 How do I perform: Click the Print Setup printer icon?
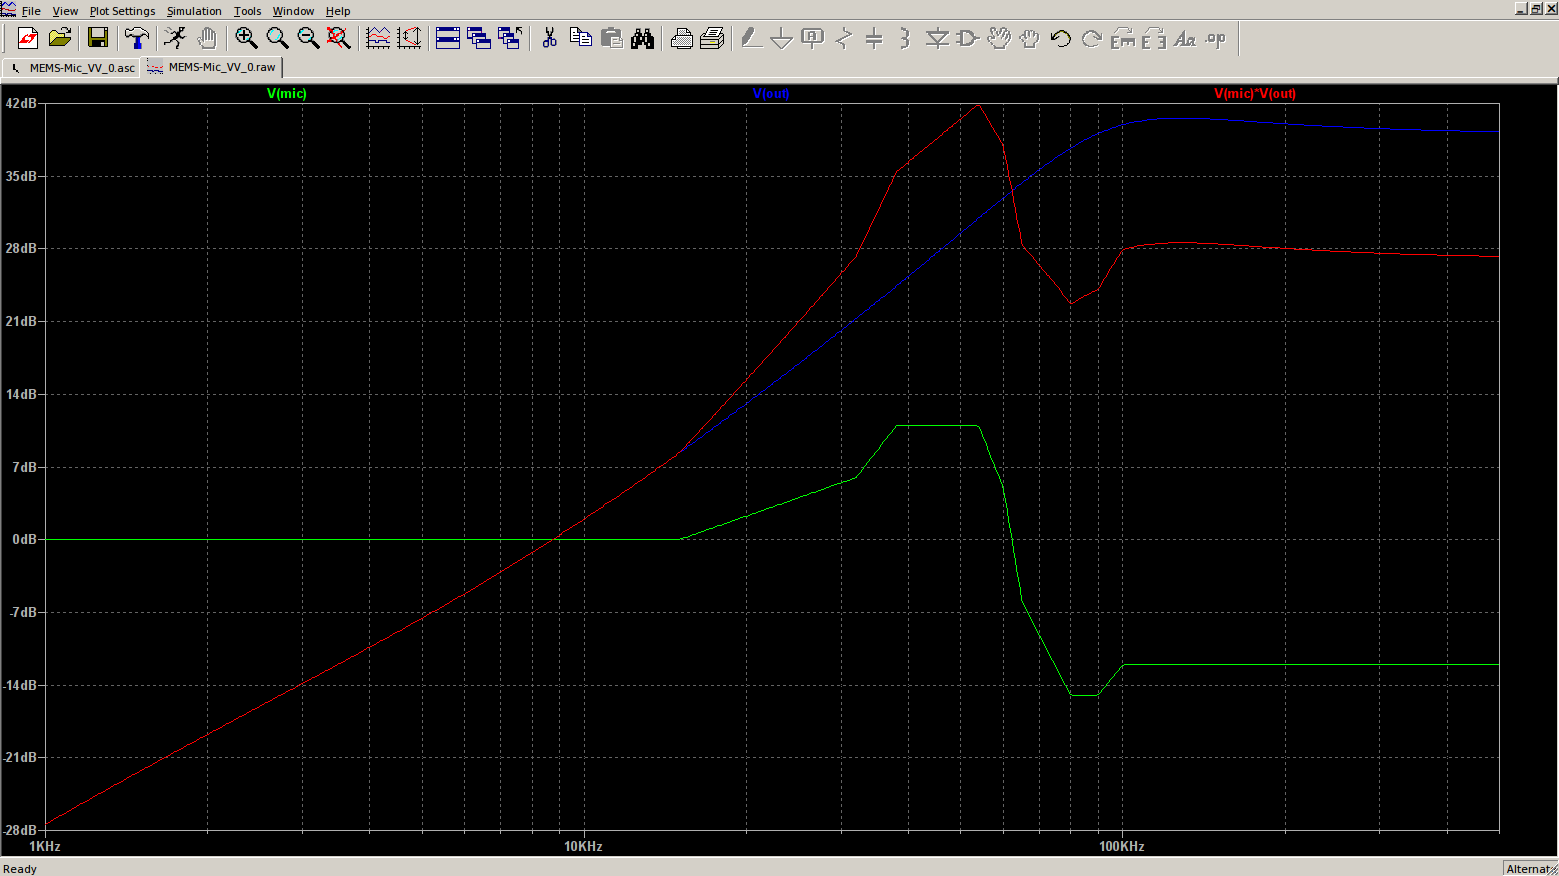[681, 38]
